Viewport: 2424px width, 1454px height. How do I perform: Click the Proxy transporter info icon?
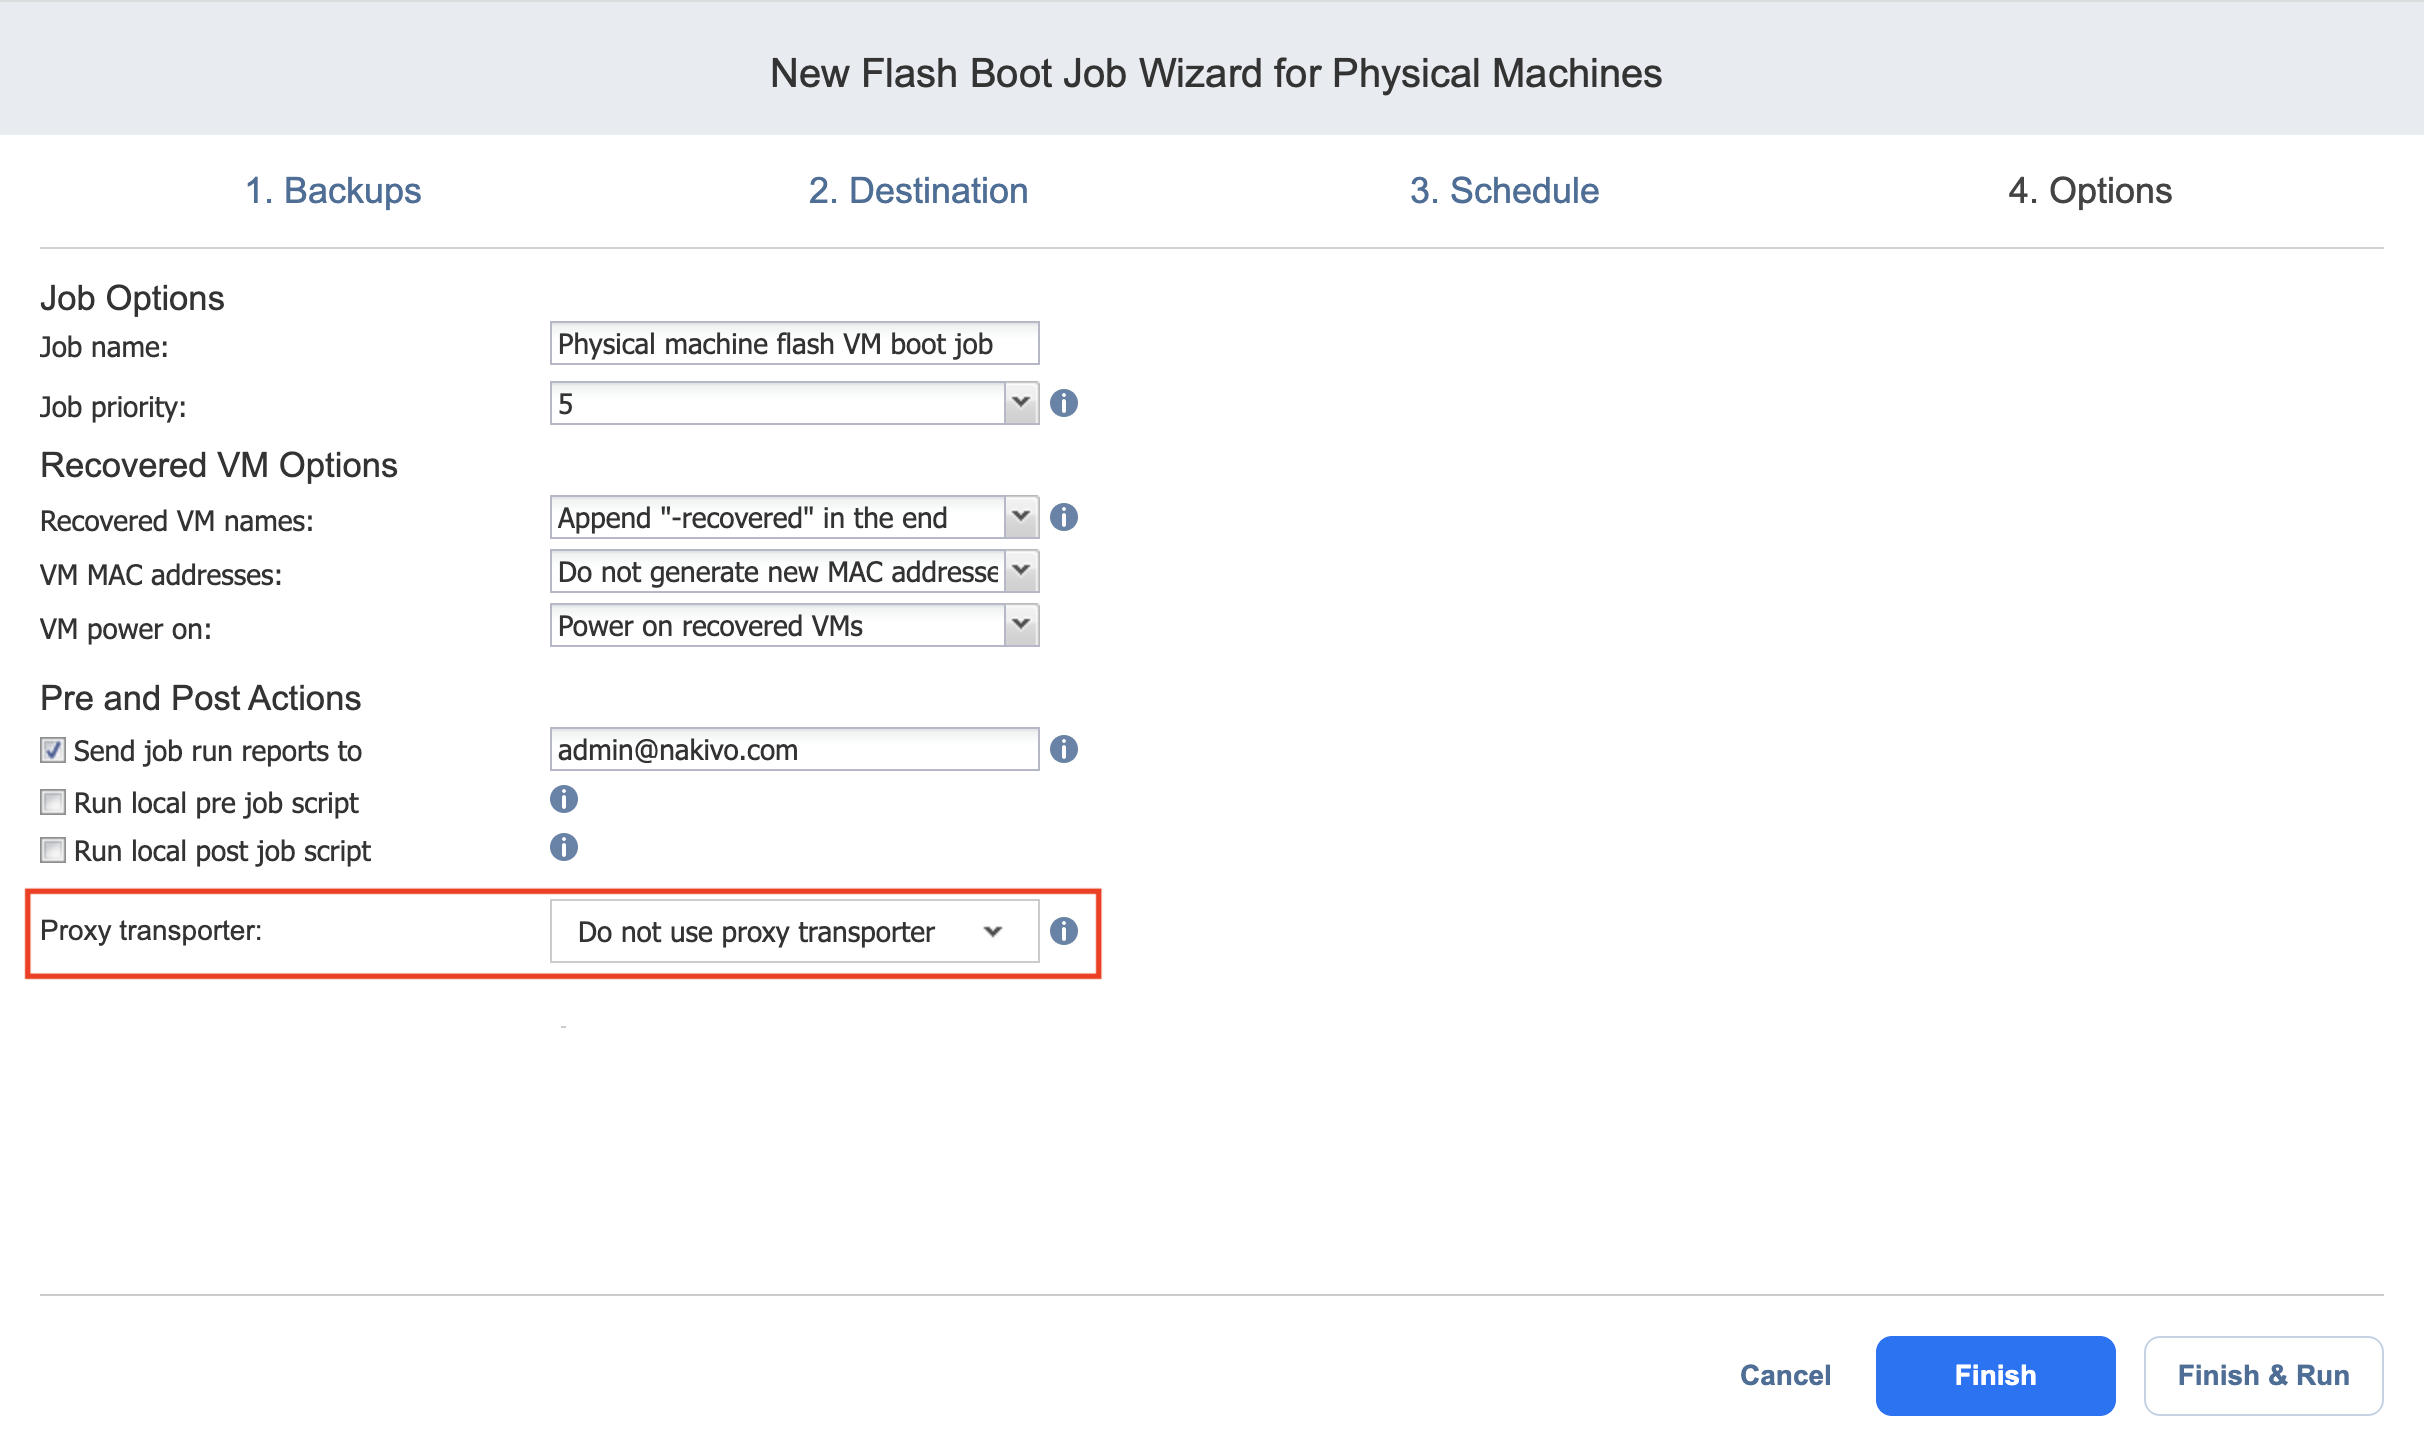[x=1064, y=931]
